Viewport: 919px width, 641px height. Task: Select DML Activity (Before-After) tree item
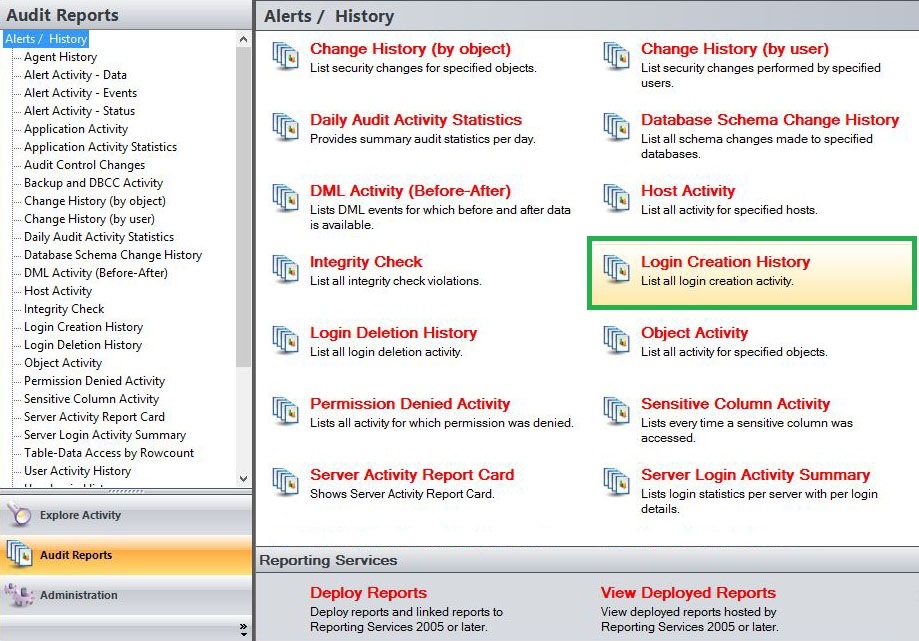coord(96,273)
